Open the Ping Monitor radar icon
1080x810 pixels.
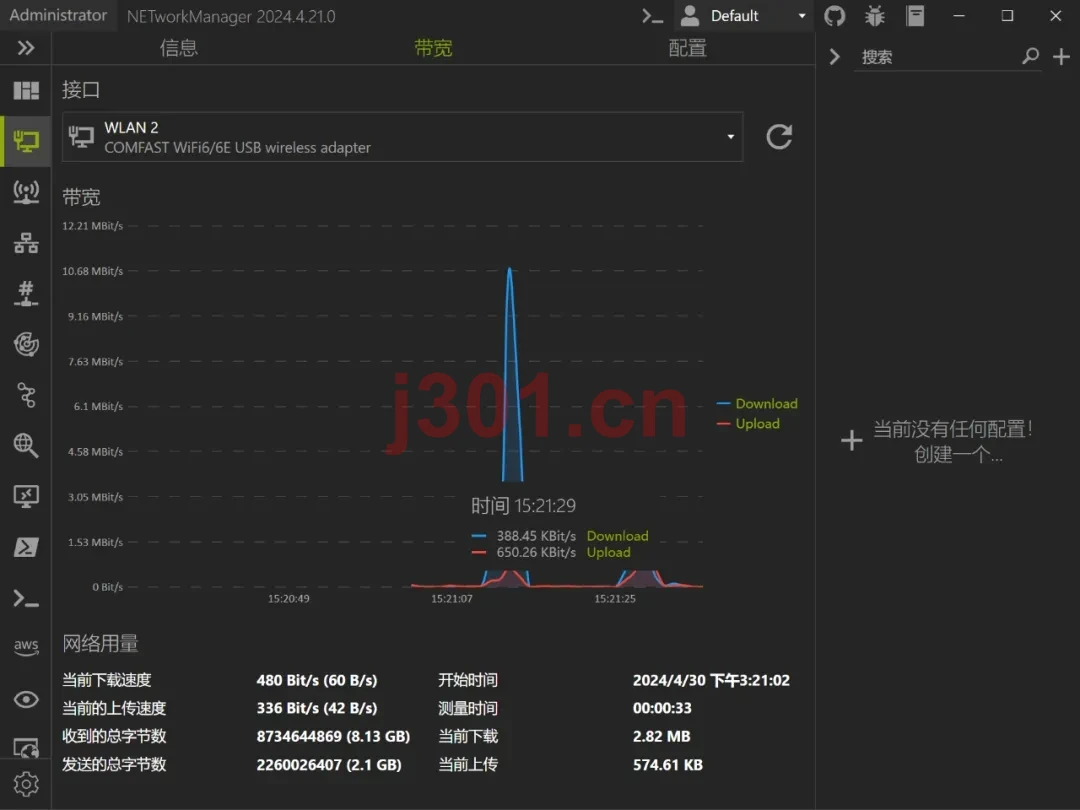(x=25, y=344)
